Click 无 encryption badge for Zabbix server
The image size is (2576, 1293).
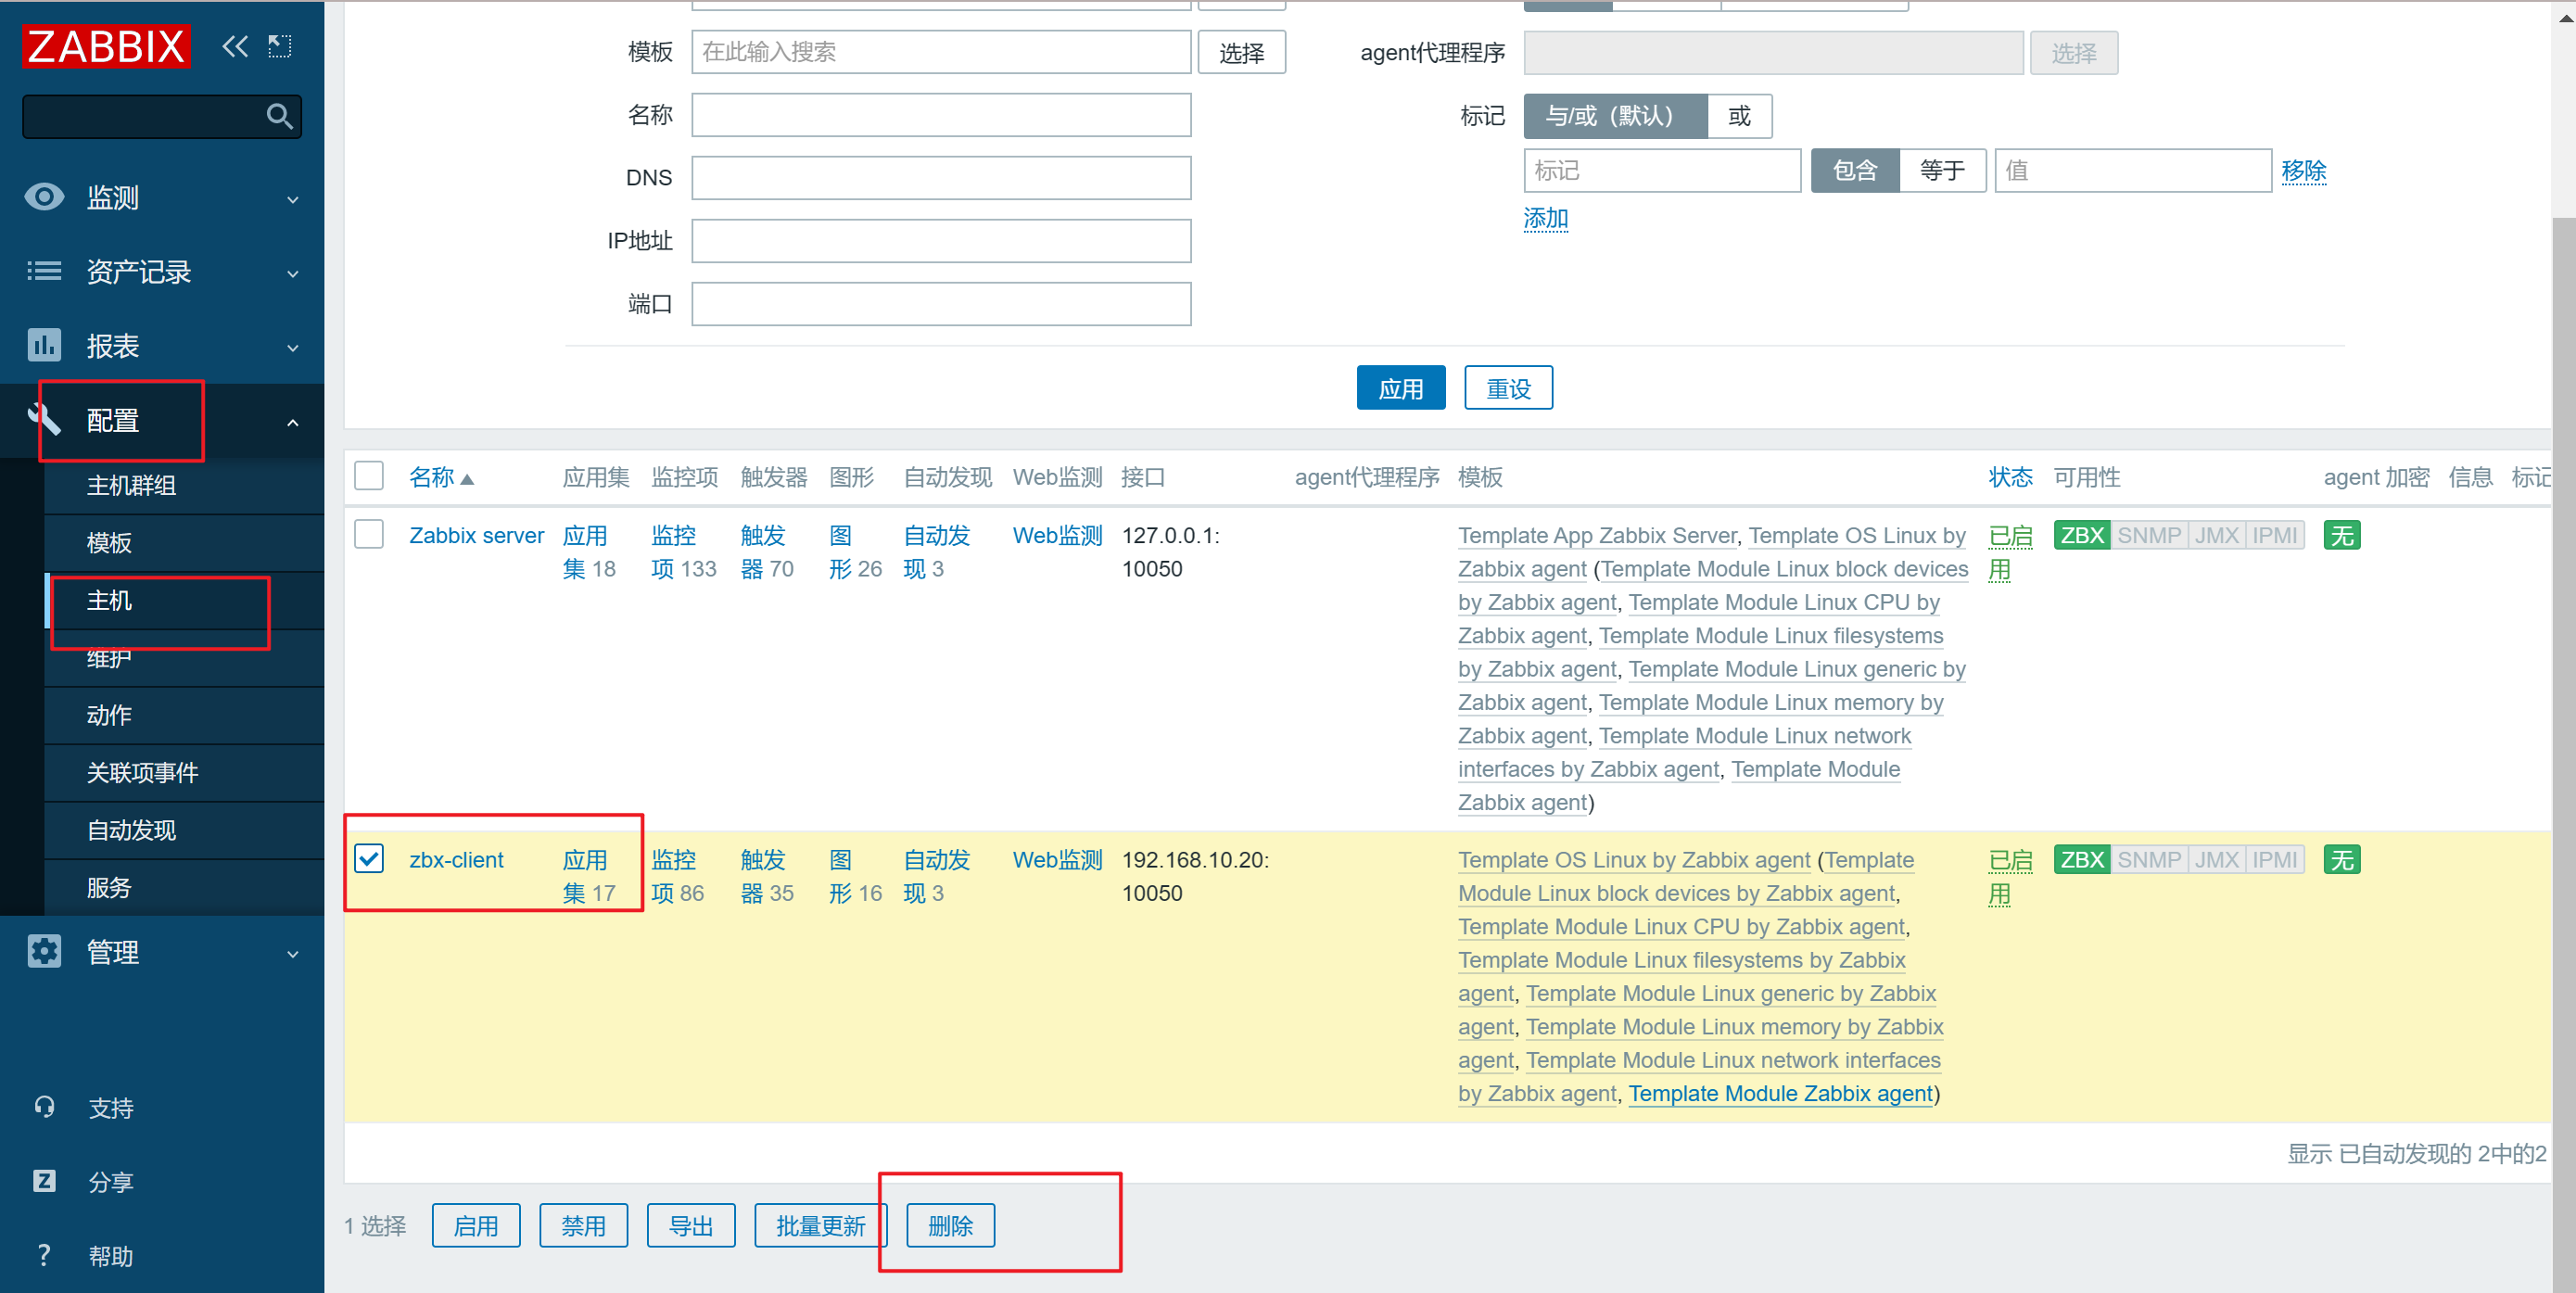[x=2342, y=535]
